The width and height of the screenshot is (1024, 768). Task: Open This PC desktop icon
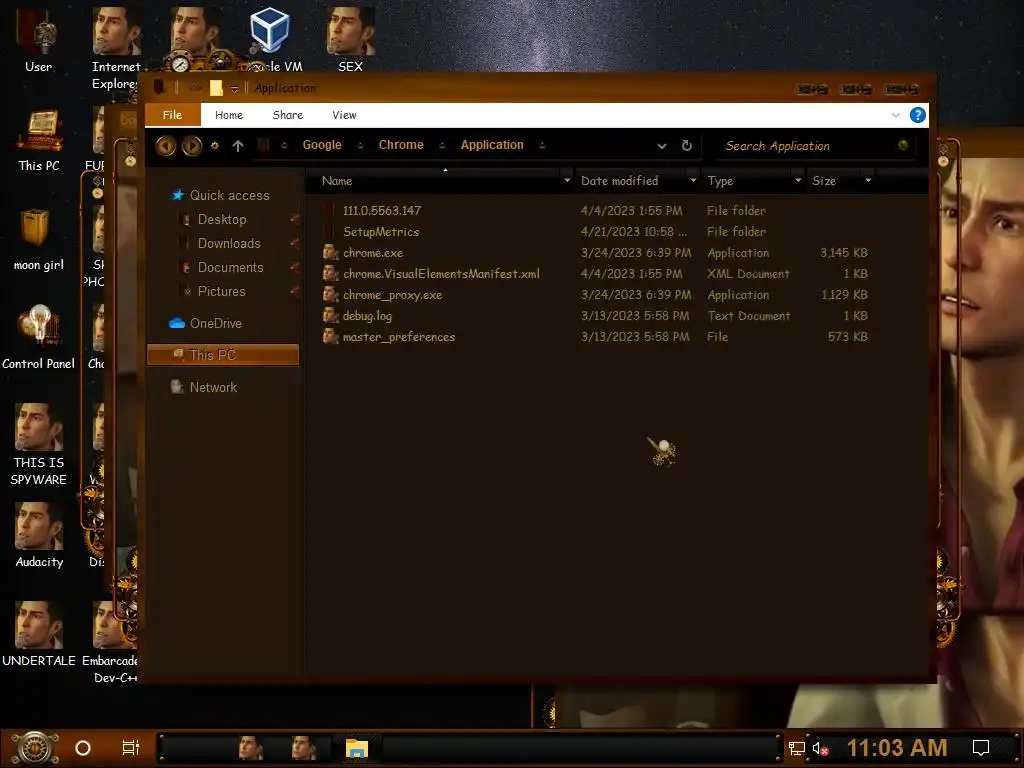[x=39, y=140]
